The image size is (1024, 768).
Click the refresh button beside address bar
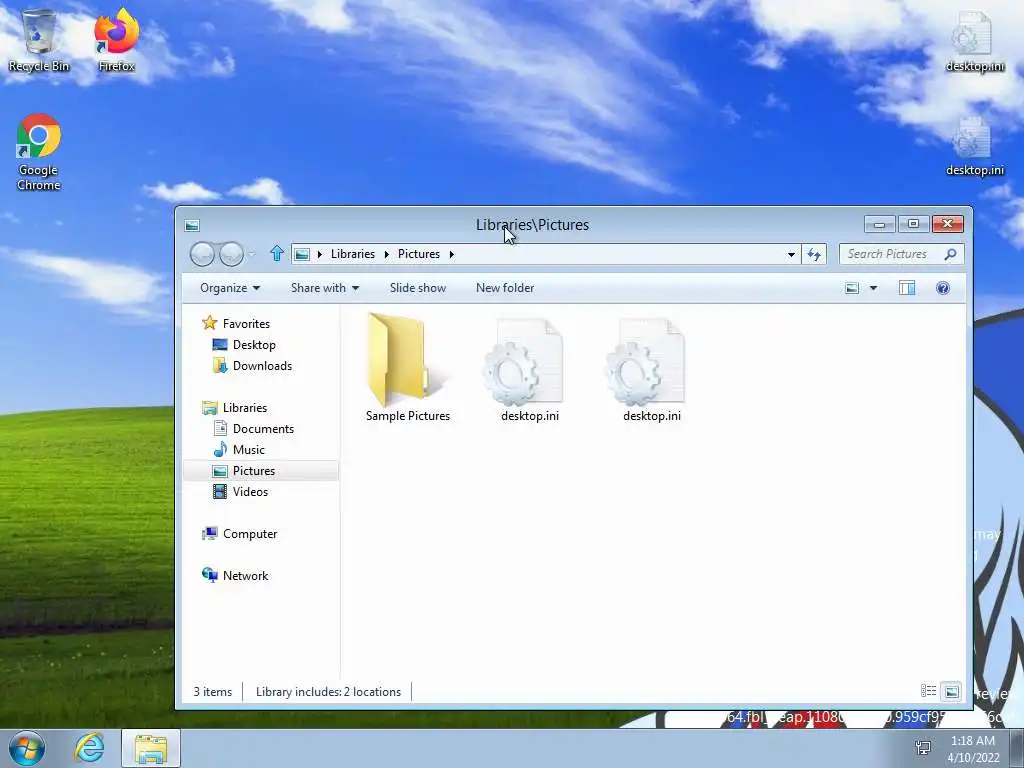[814, 254]
